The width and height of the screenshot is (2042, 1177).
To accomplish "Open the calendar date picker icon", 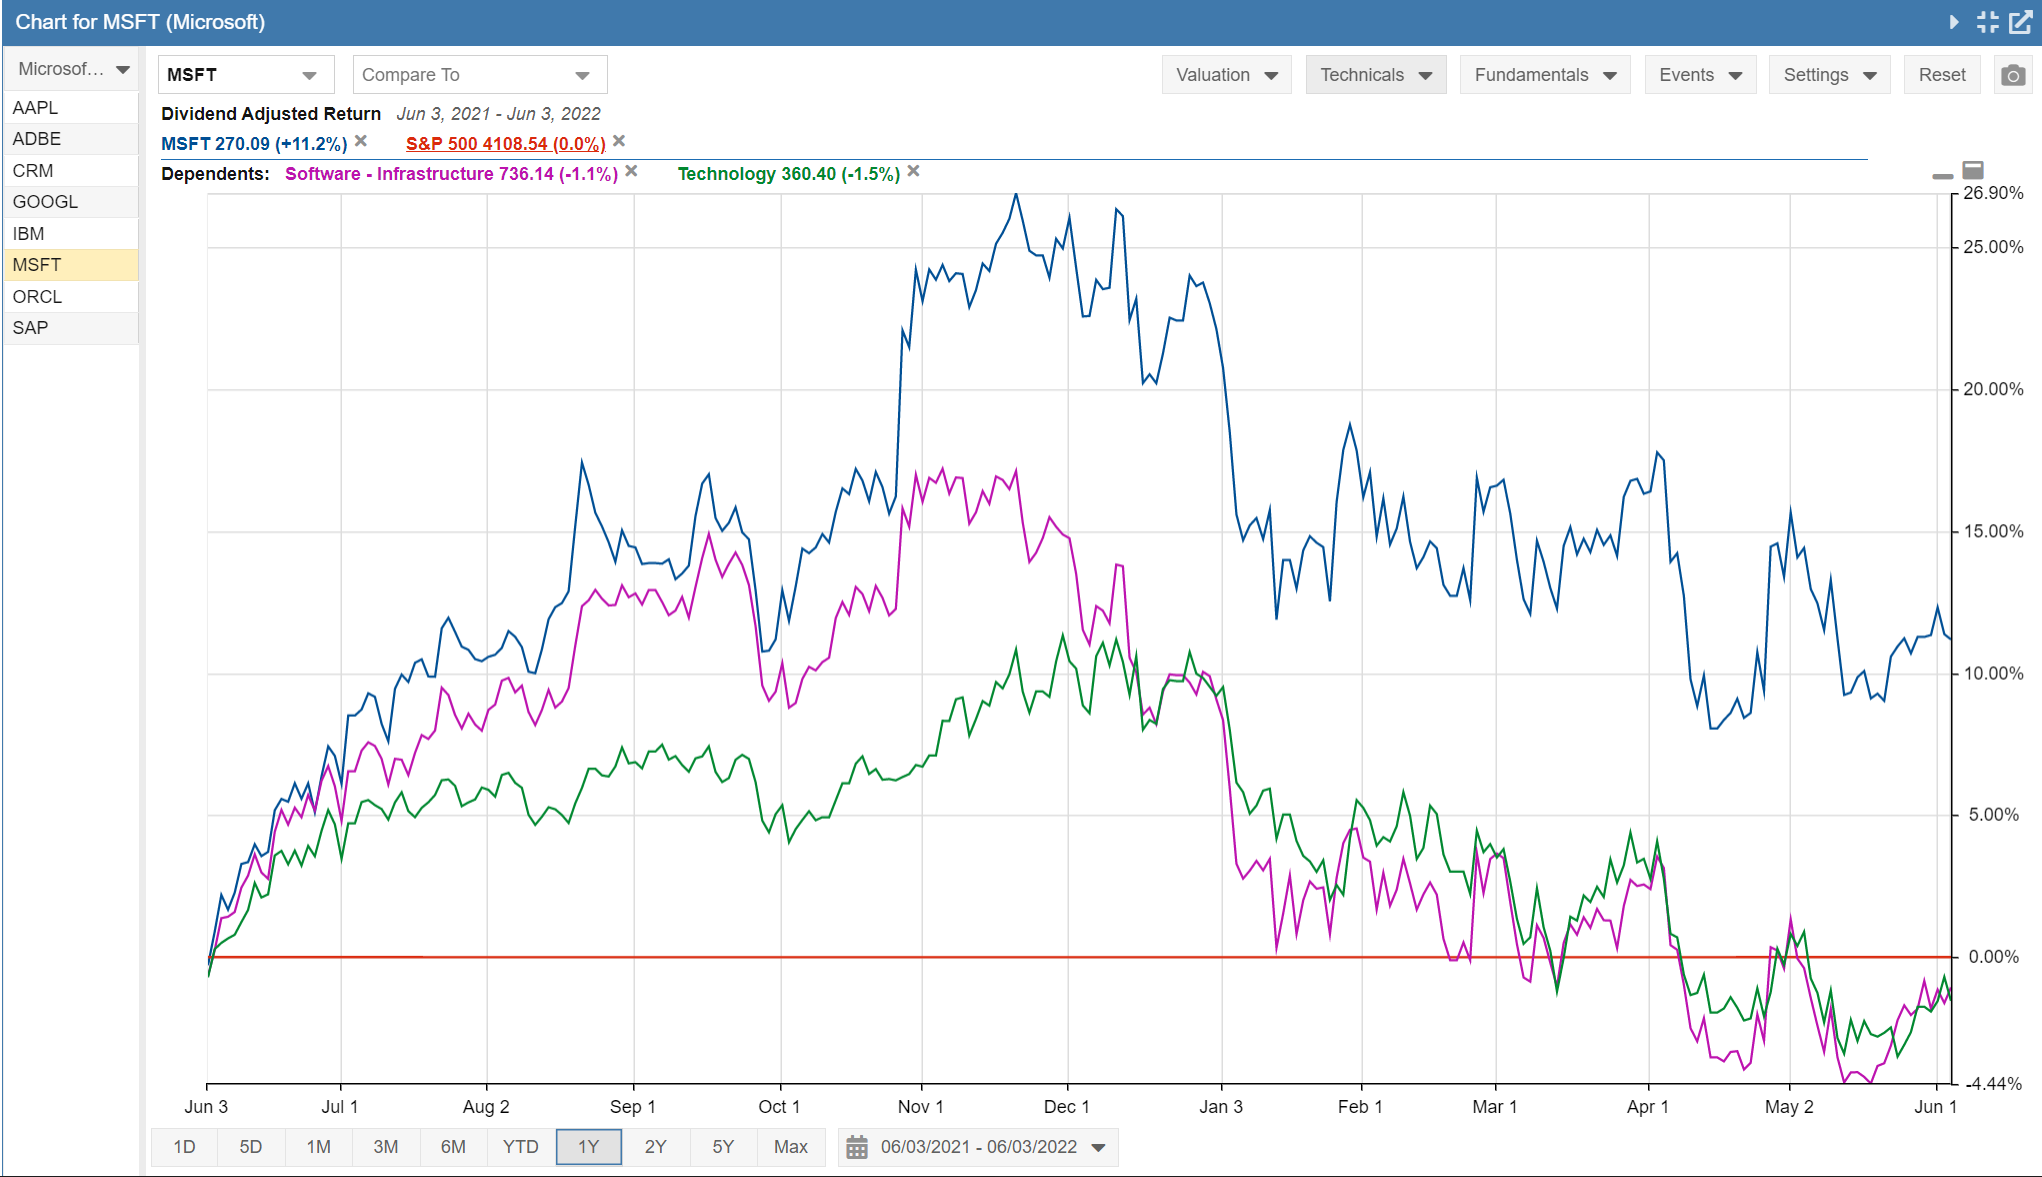I will [857, 1147].
